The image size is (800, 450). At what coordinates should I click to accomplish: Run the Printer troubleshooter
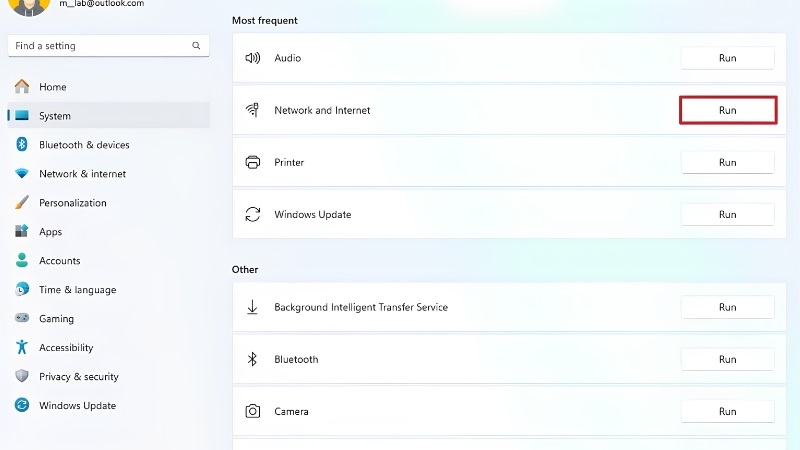728,162
